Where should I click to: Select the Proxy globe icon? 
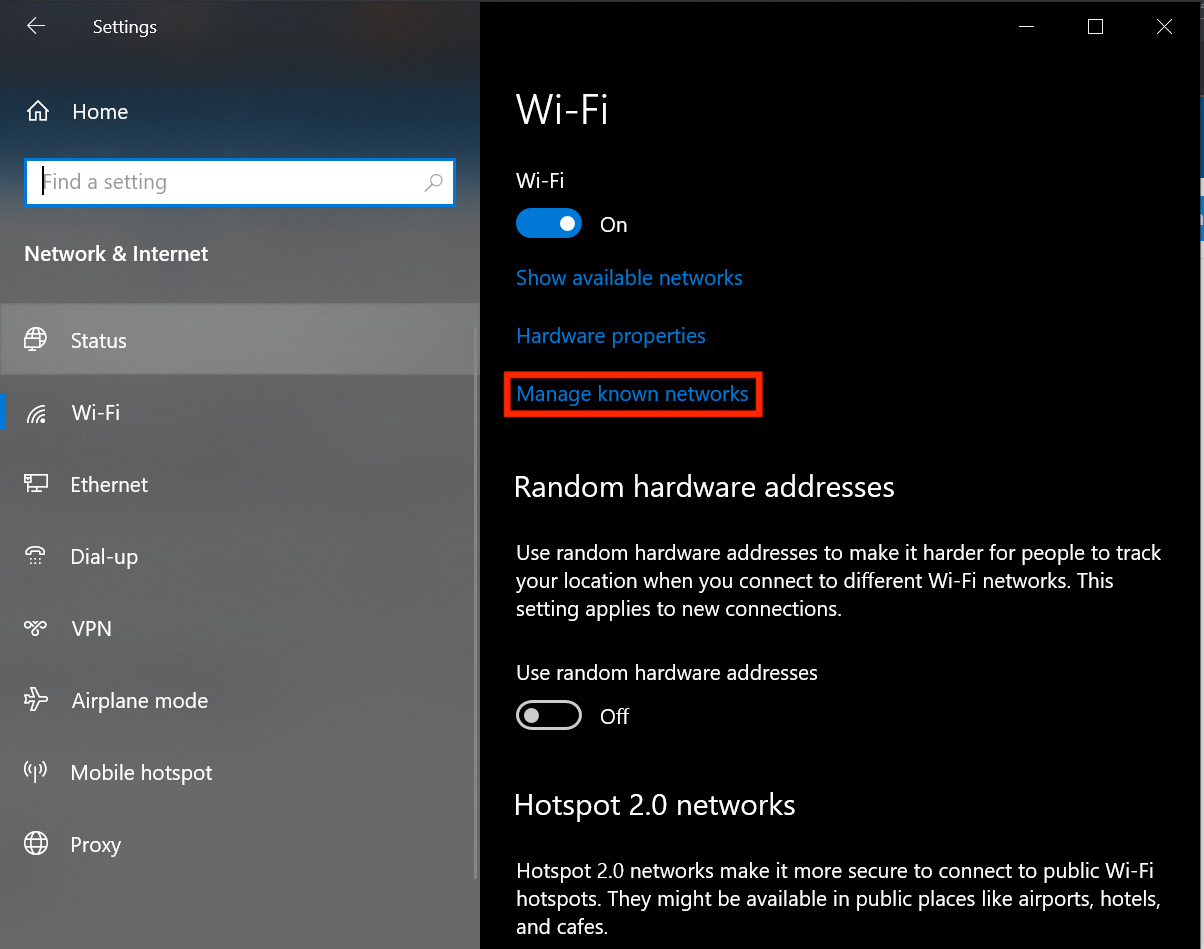pos(36,844)
